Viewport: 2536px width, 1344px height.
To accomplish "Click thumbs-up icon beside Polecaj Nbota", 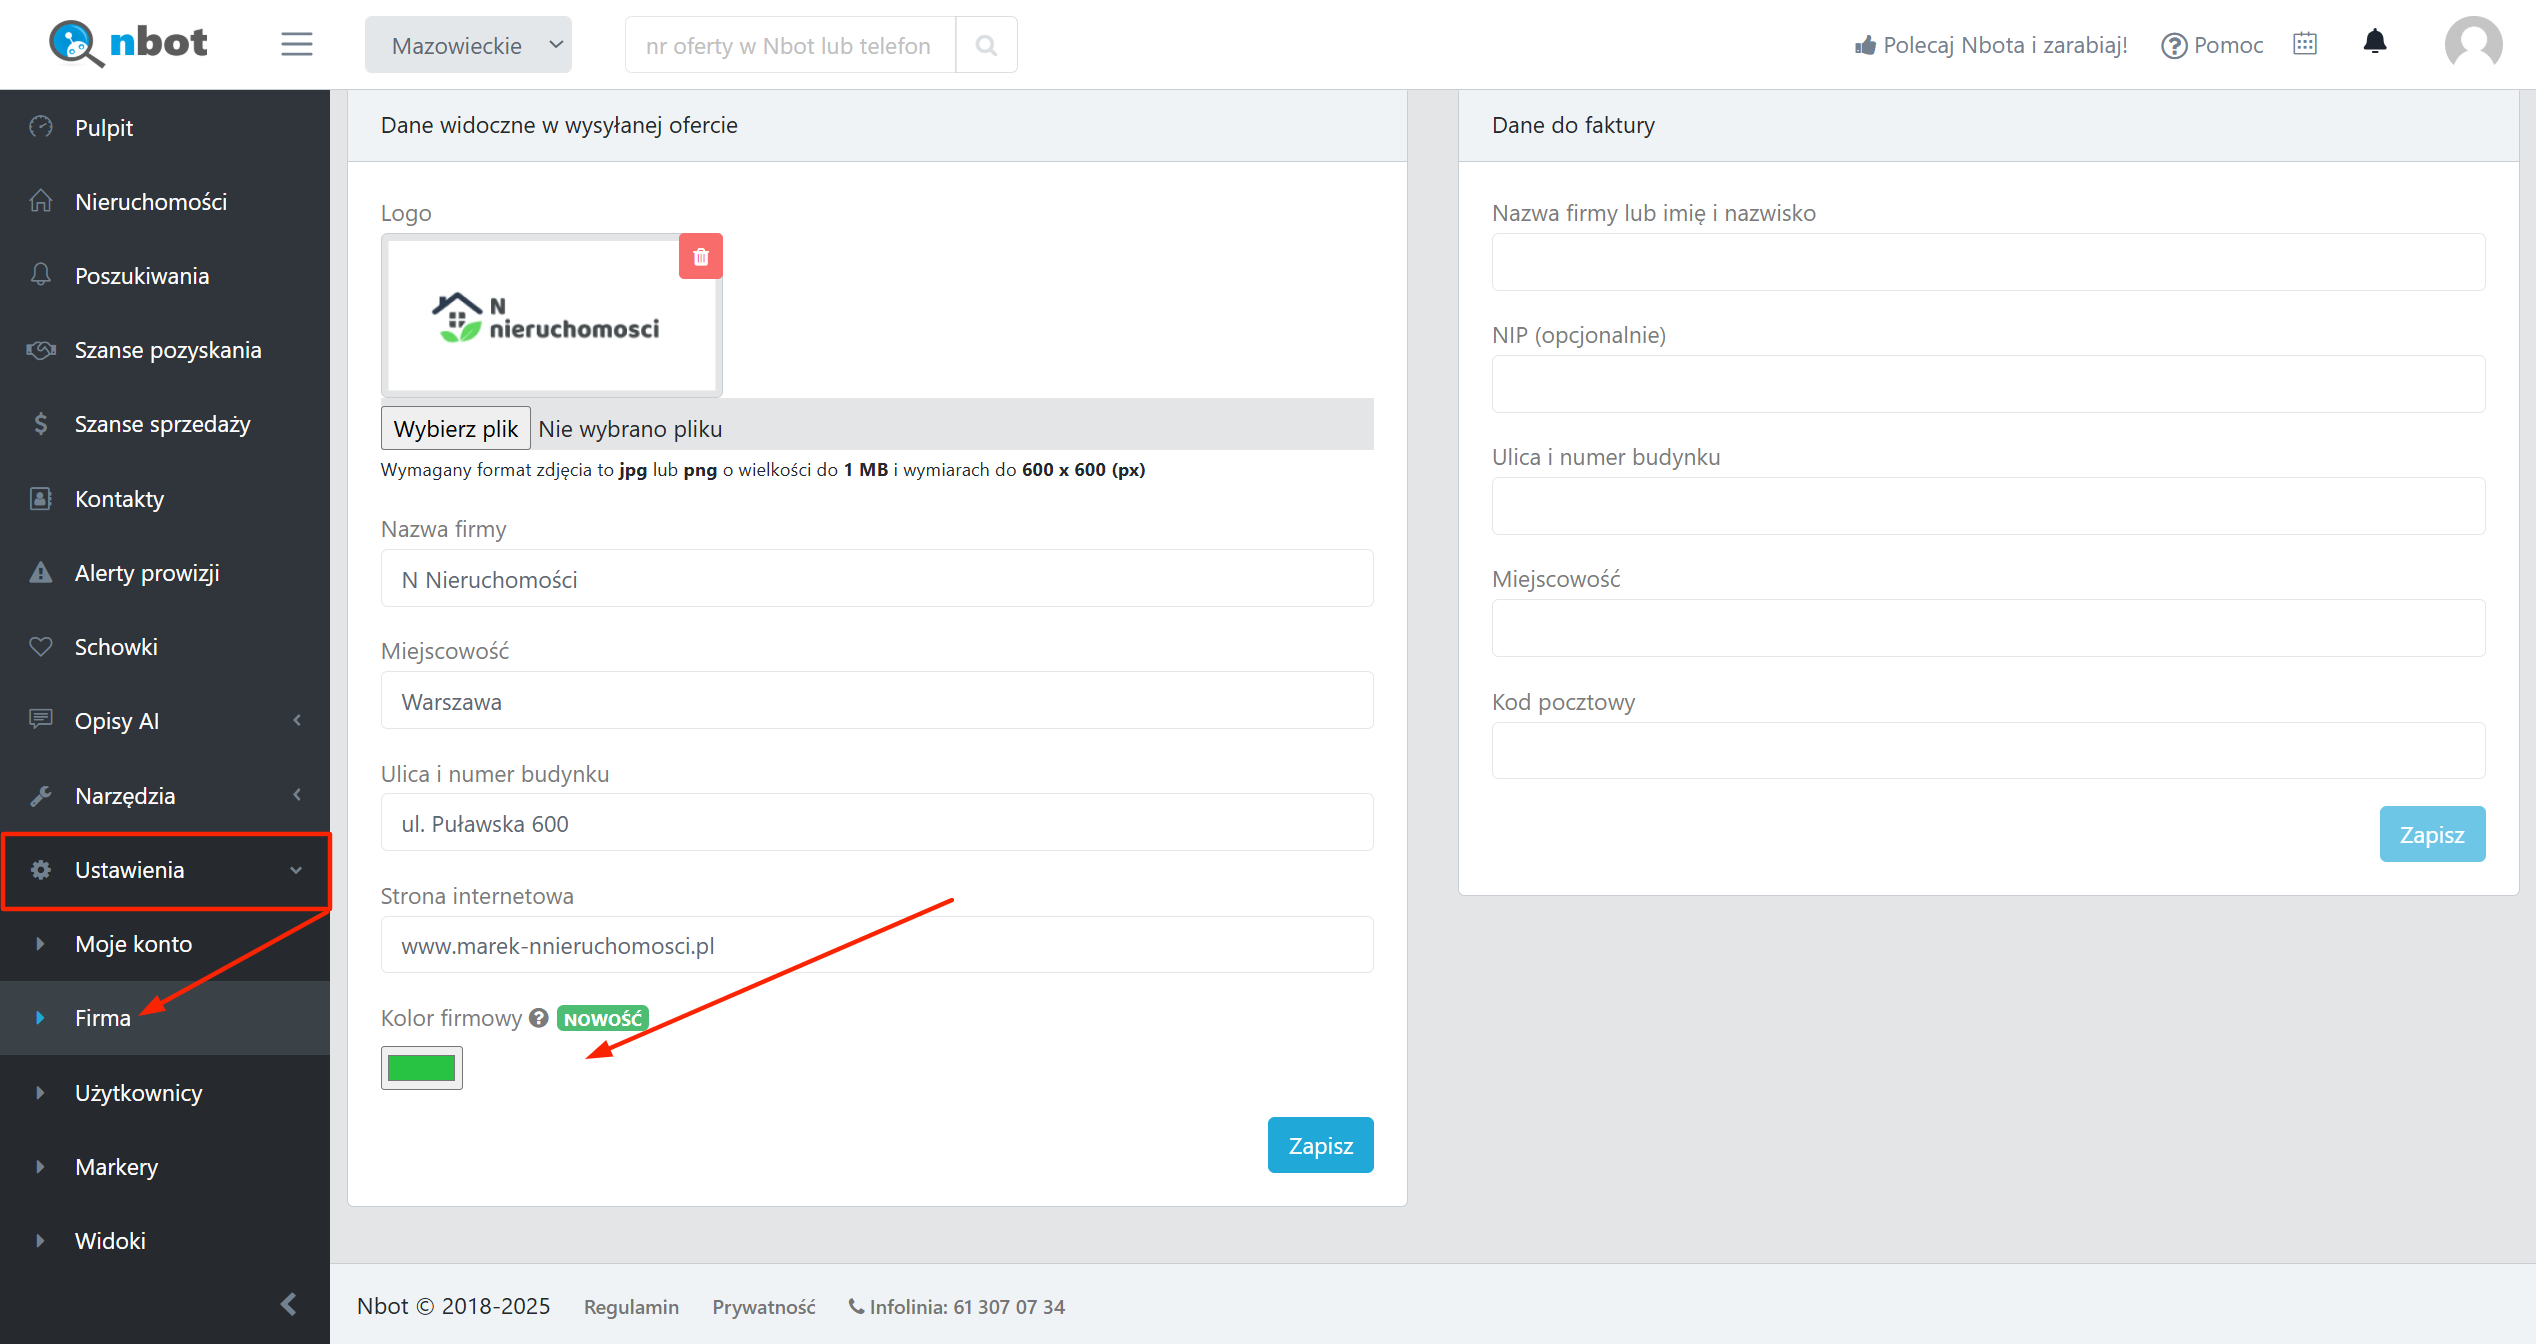I will (x=1866, y=46).
